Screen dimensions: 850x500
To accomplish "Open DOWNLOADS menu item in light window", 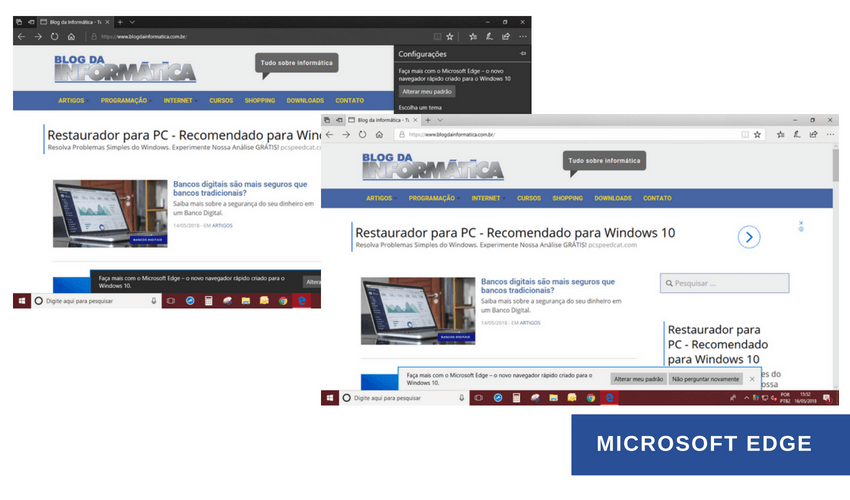I will tap(613, 198).
